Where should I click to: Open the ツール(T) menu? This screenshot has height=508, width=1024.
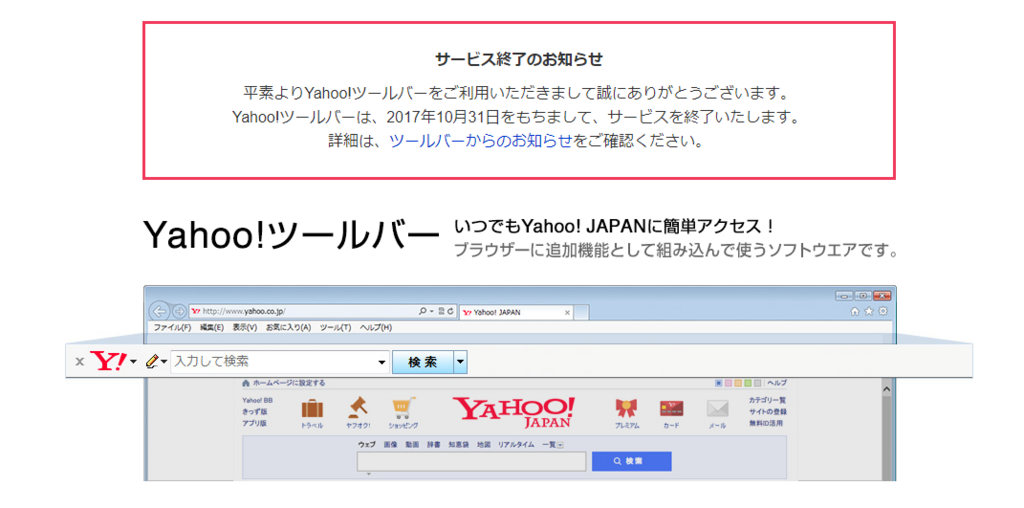pos(336,328)
